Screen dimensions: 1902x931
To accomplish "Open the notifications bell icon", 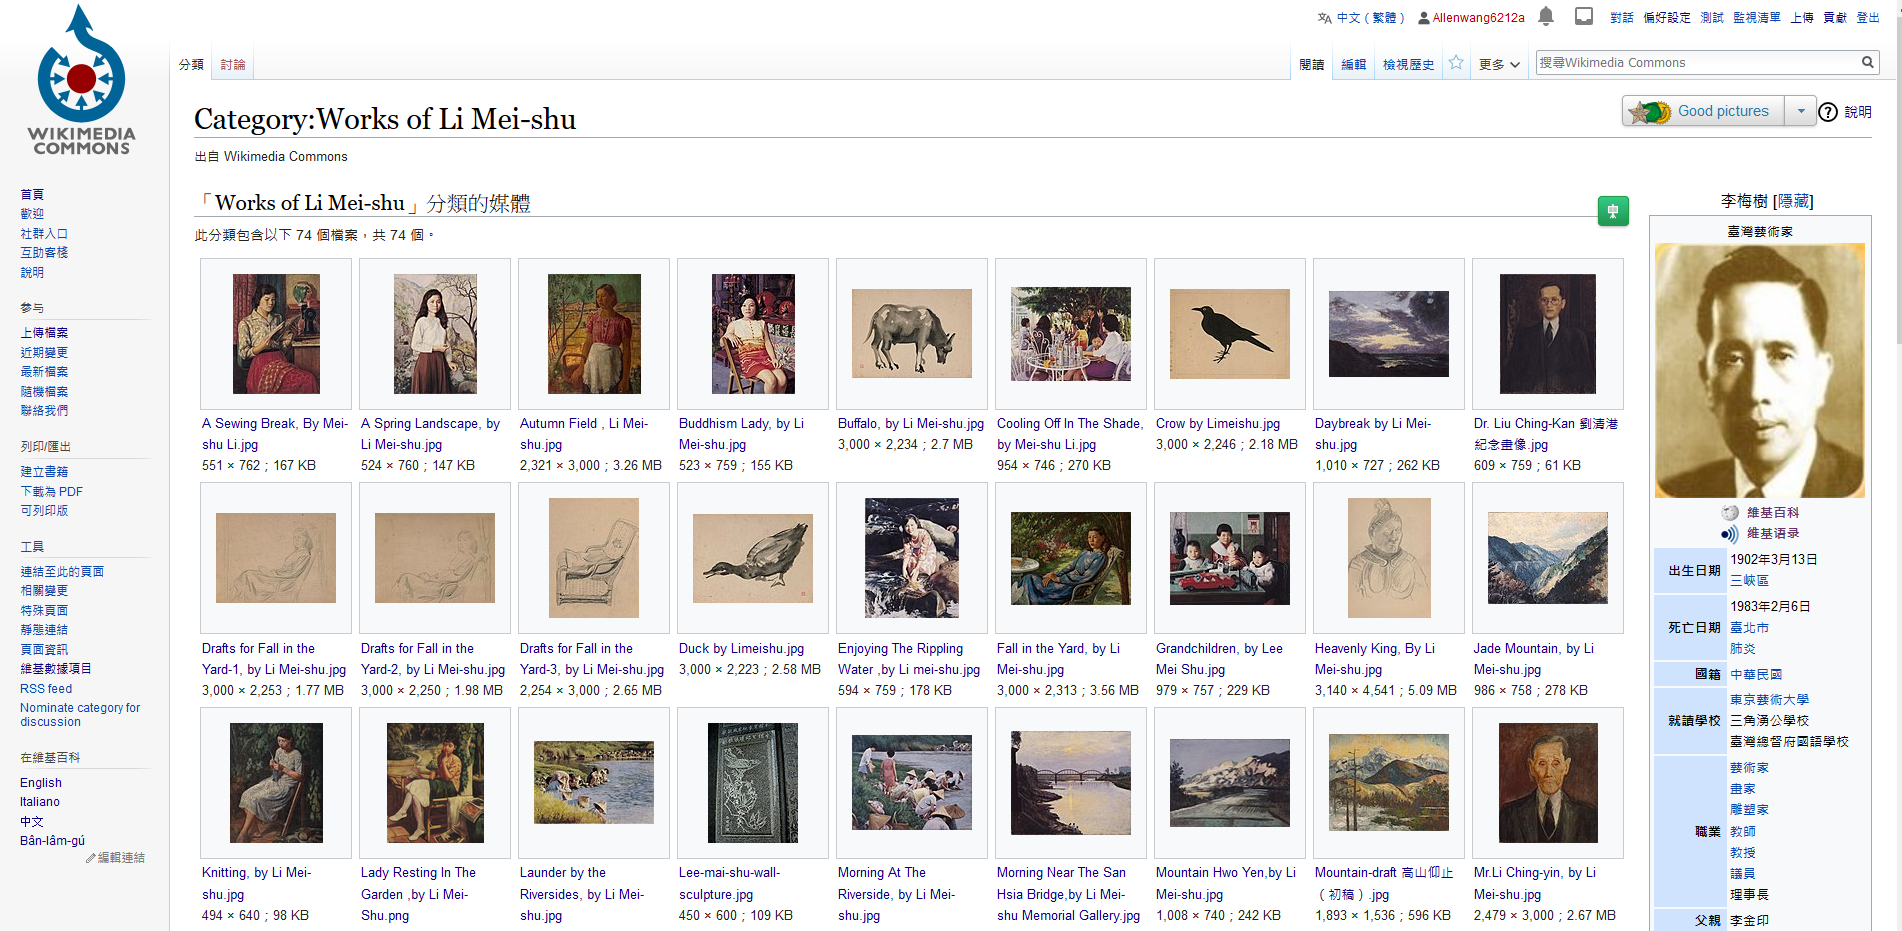I will (x=1546, y=16).
